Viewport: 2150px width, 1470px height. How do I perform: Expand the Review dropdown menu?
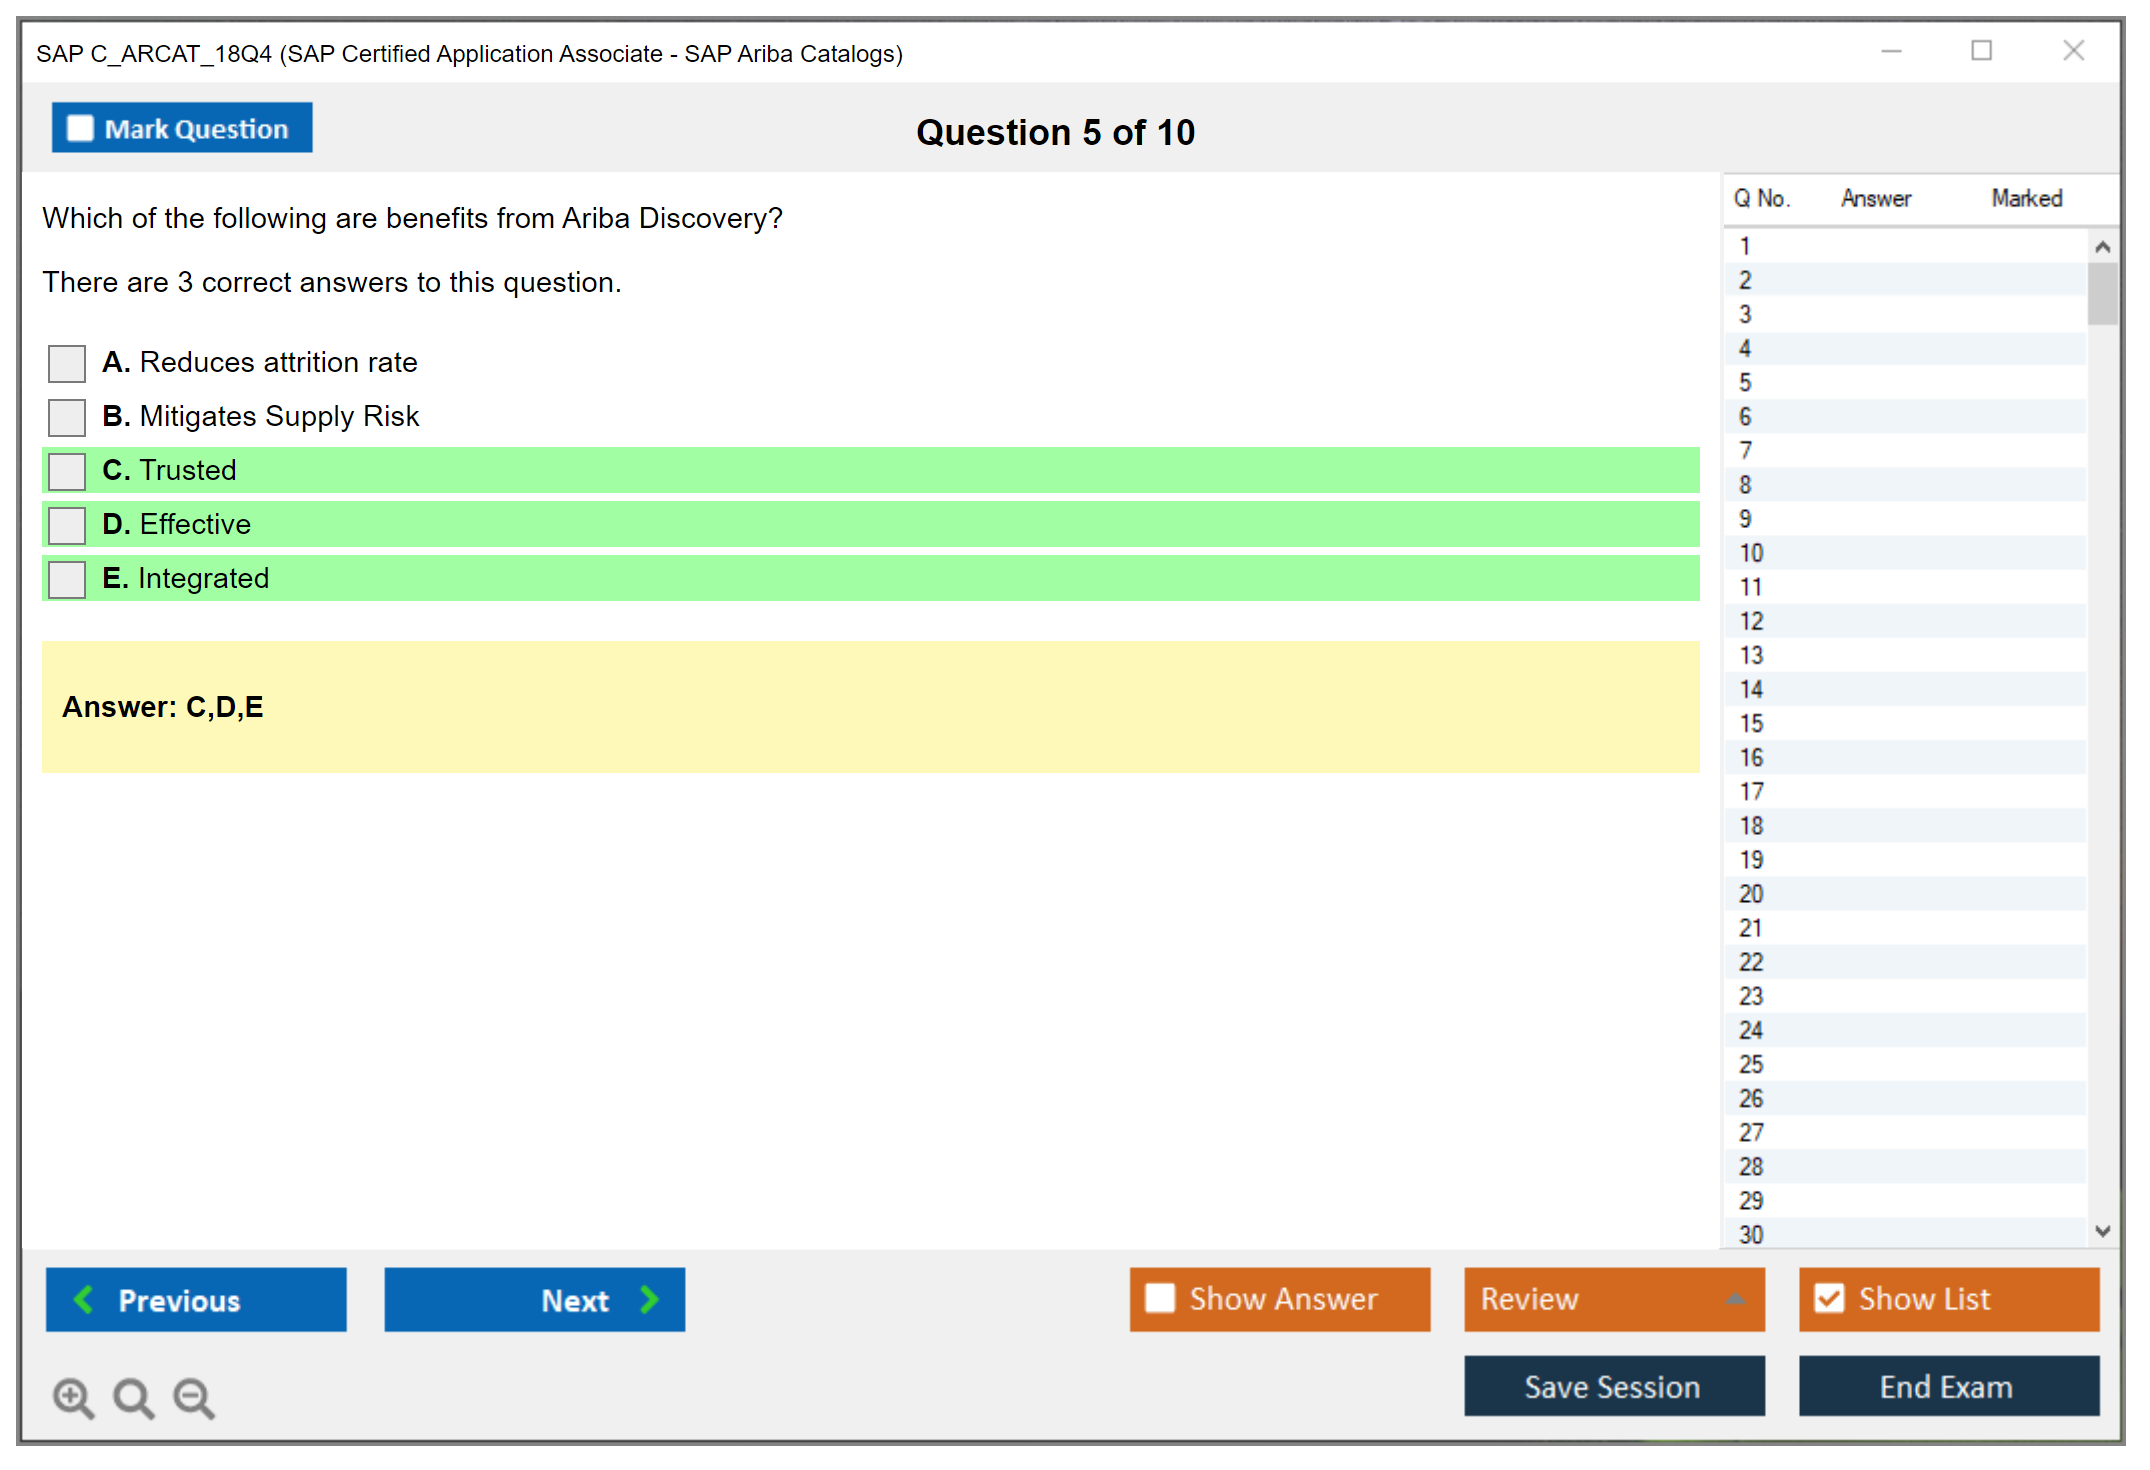tap(1735, 1299)
